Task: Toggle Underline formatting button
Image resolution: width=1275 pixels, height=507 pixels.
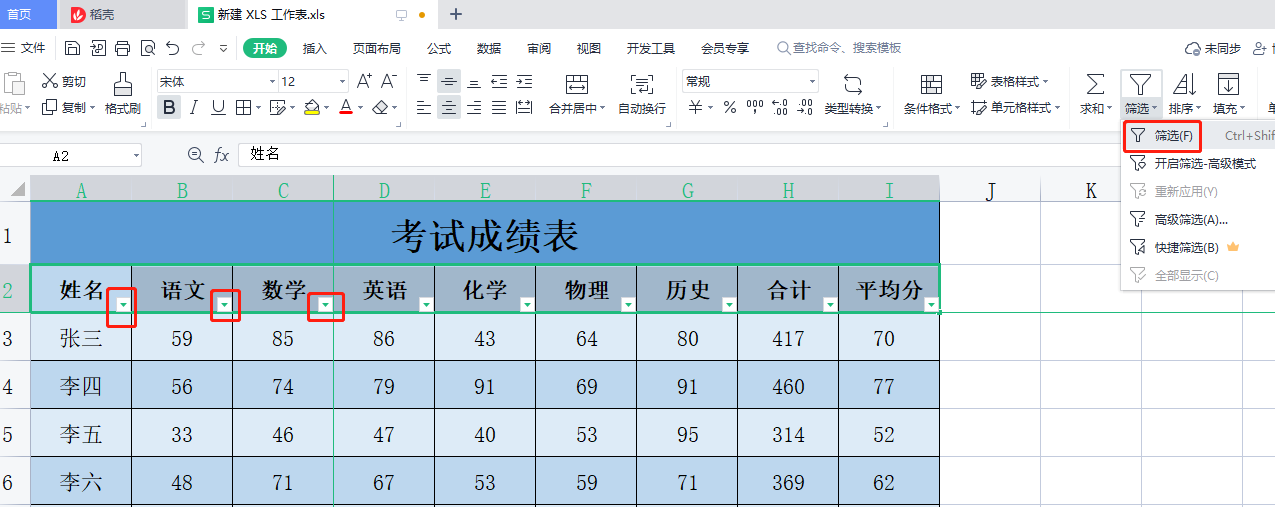Action: pos(217,108)
